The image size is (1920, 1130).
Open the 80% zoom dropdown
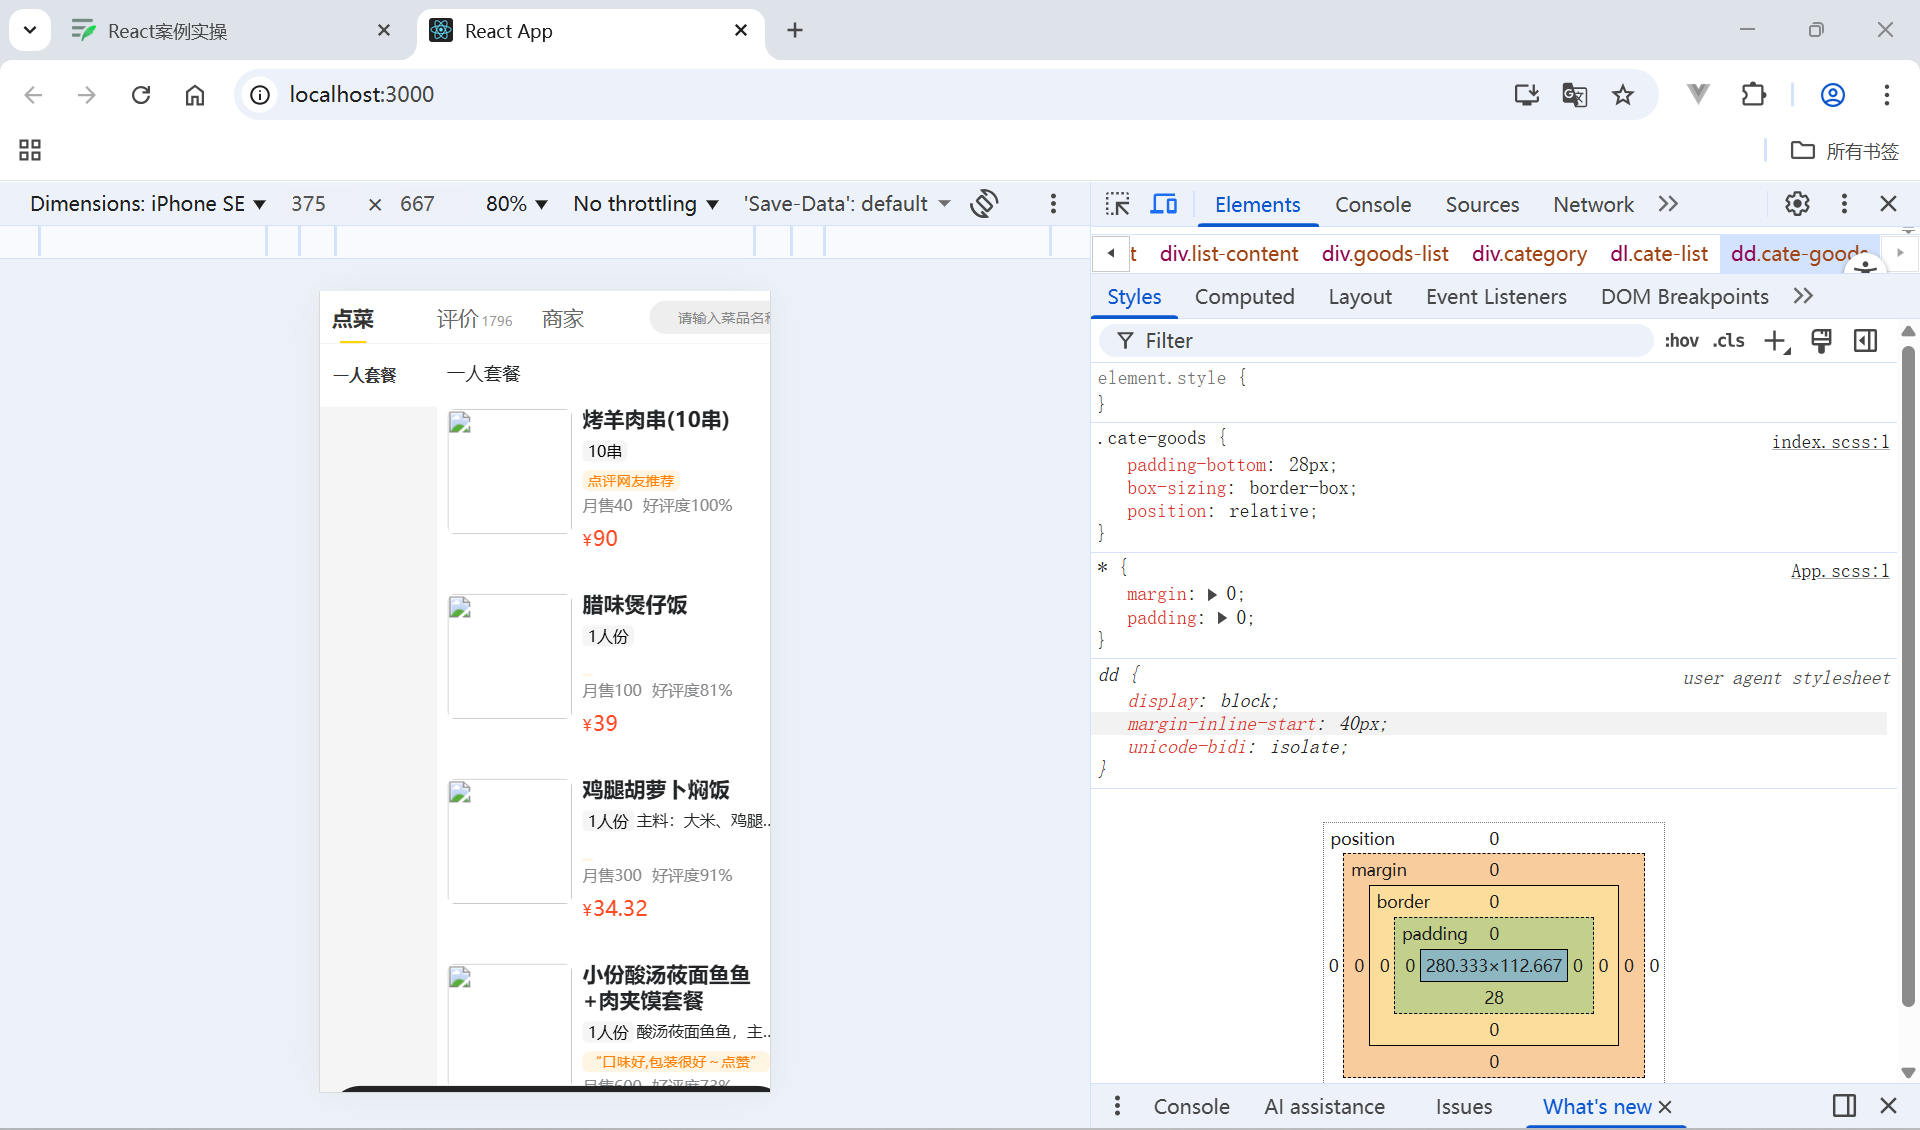[516, 204]
